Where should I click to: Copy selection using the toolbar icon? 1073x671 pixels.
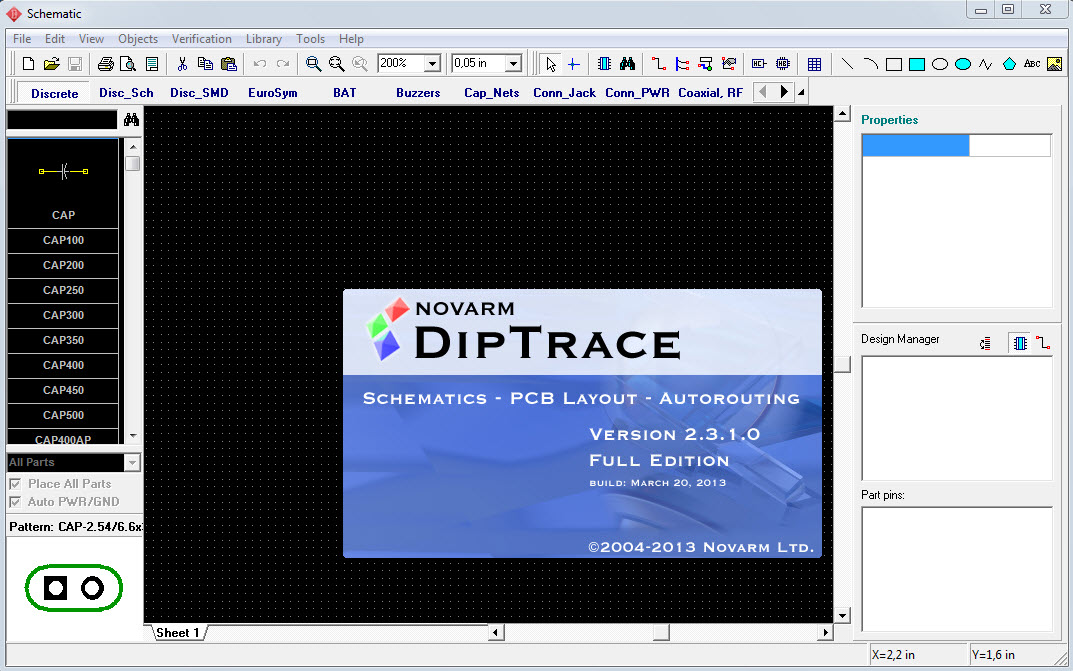(205, 64)
